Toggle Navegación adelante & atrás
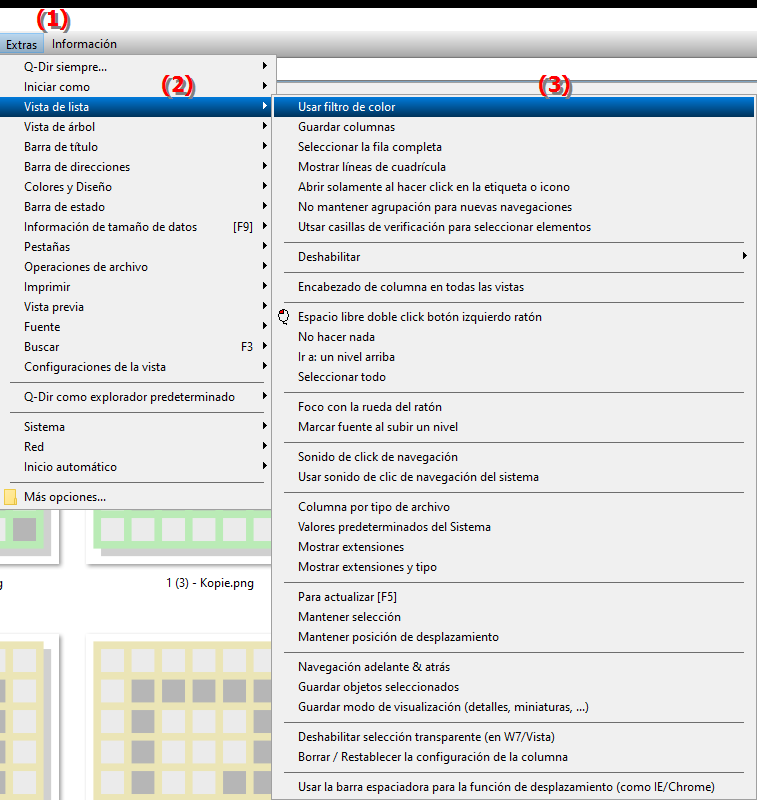This screenshot has height=800, width=757. coord(514,667)
